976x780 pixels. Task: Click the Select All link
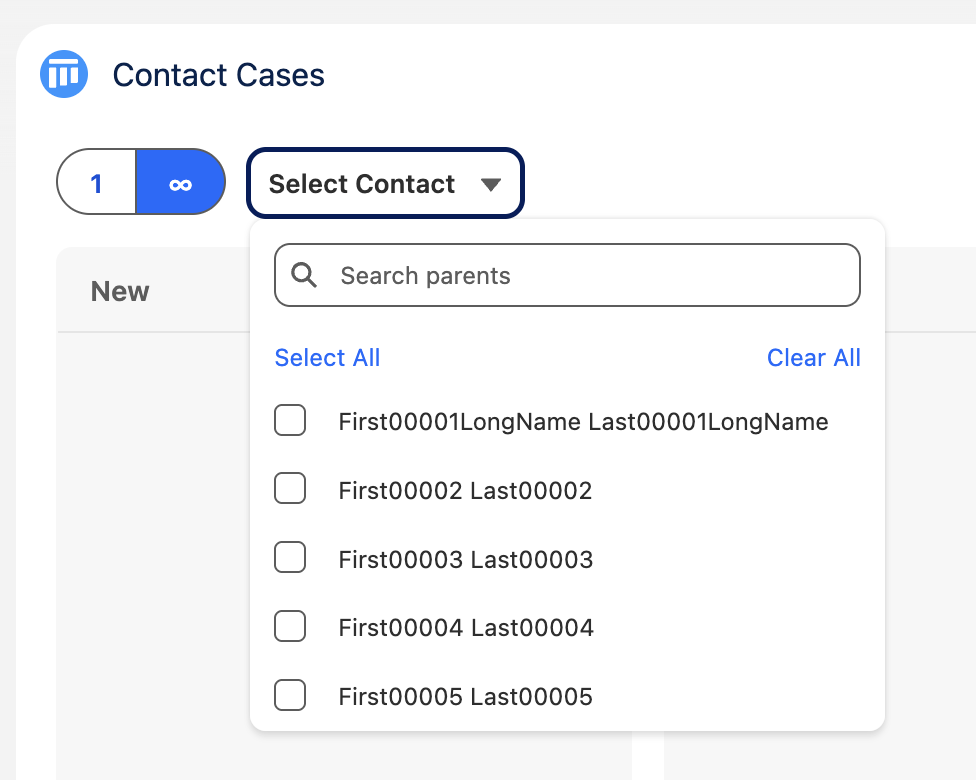coord(327,358)
